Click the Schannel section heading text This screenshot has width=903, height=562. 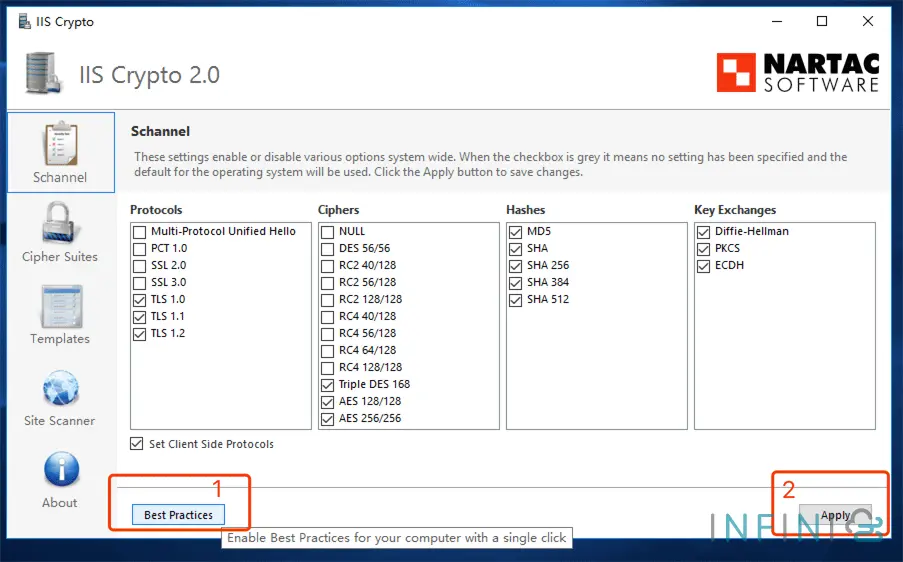click(160, 131)
